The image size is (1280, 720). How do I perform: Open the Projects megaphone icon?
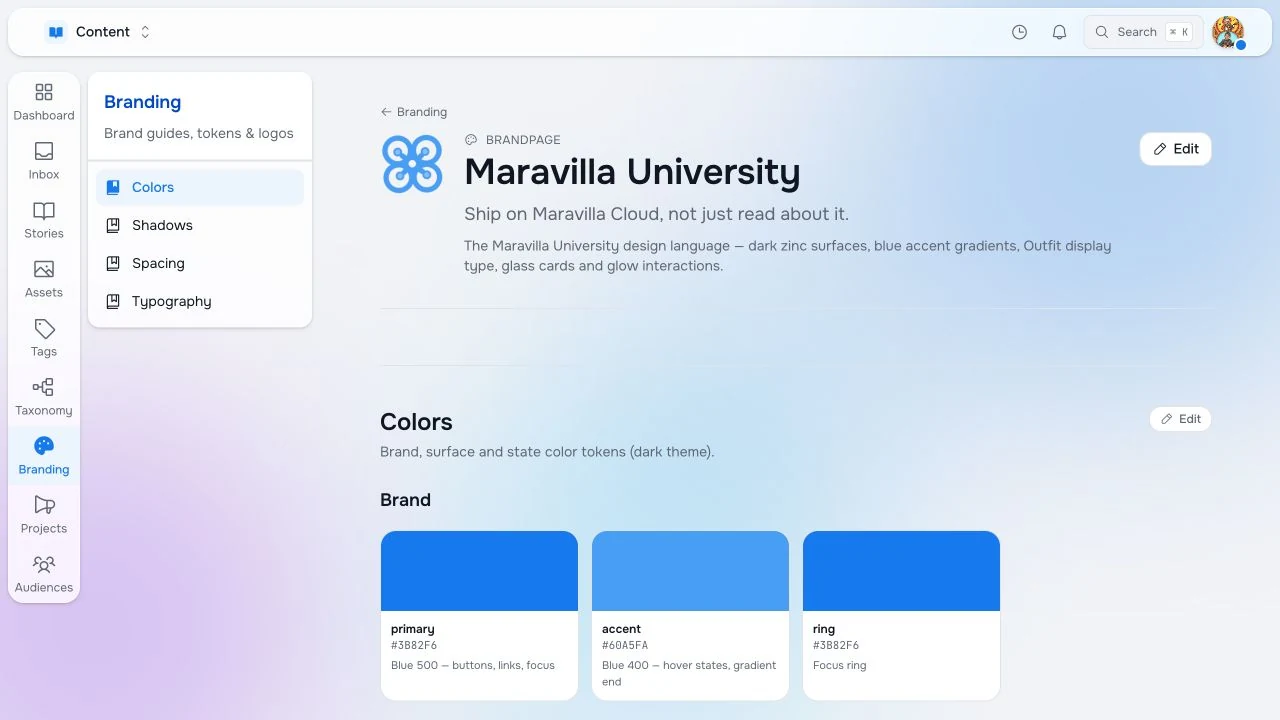click(44, 505)
